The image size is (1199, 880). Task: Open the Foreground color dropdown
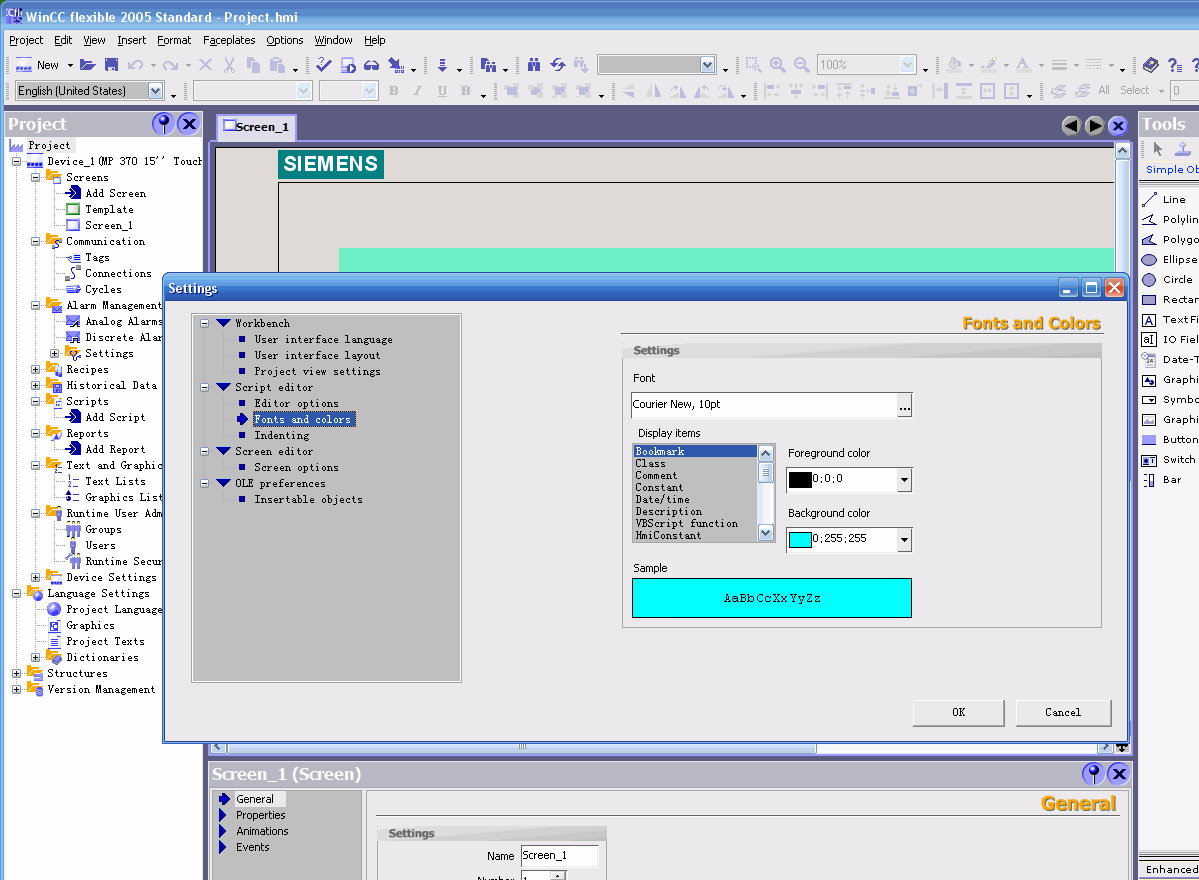point(904,480)
